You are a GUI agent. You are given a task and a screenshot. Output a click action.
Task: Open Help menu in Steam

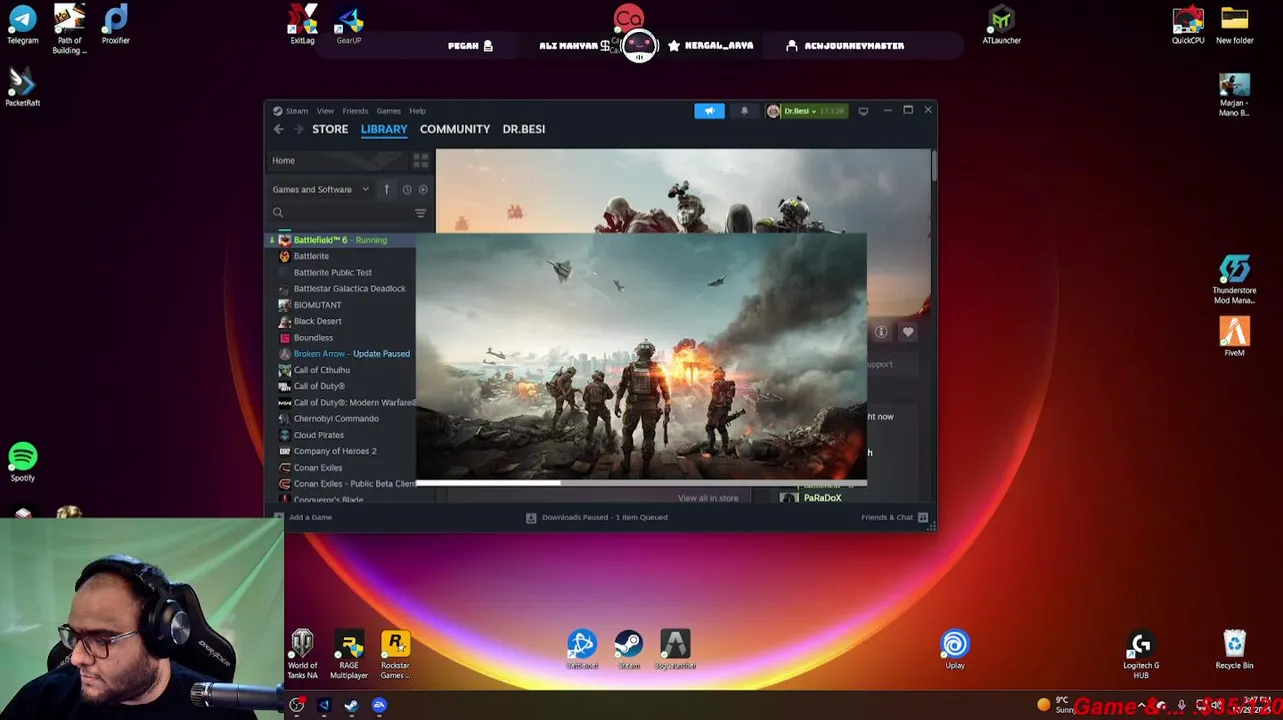click(x=417, y=111)
